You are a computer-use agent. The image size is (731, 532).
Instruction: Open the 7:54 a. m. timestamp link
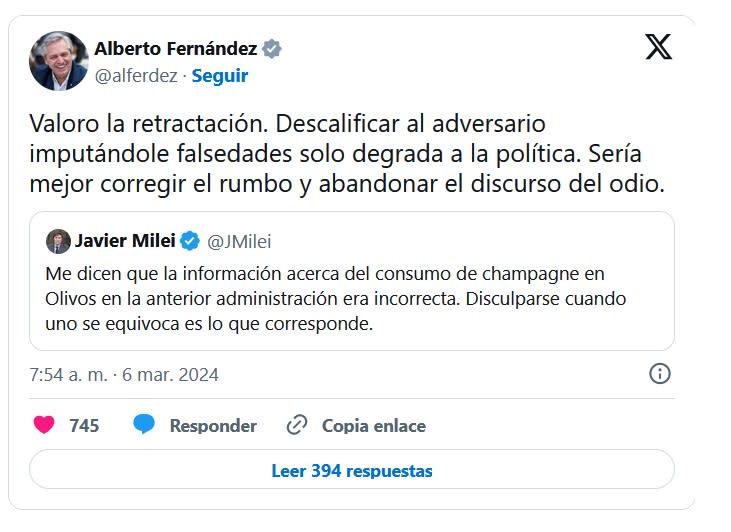coord(124,375)
